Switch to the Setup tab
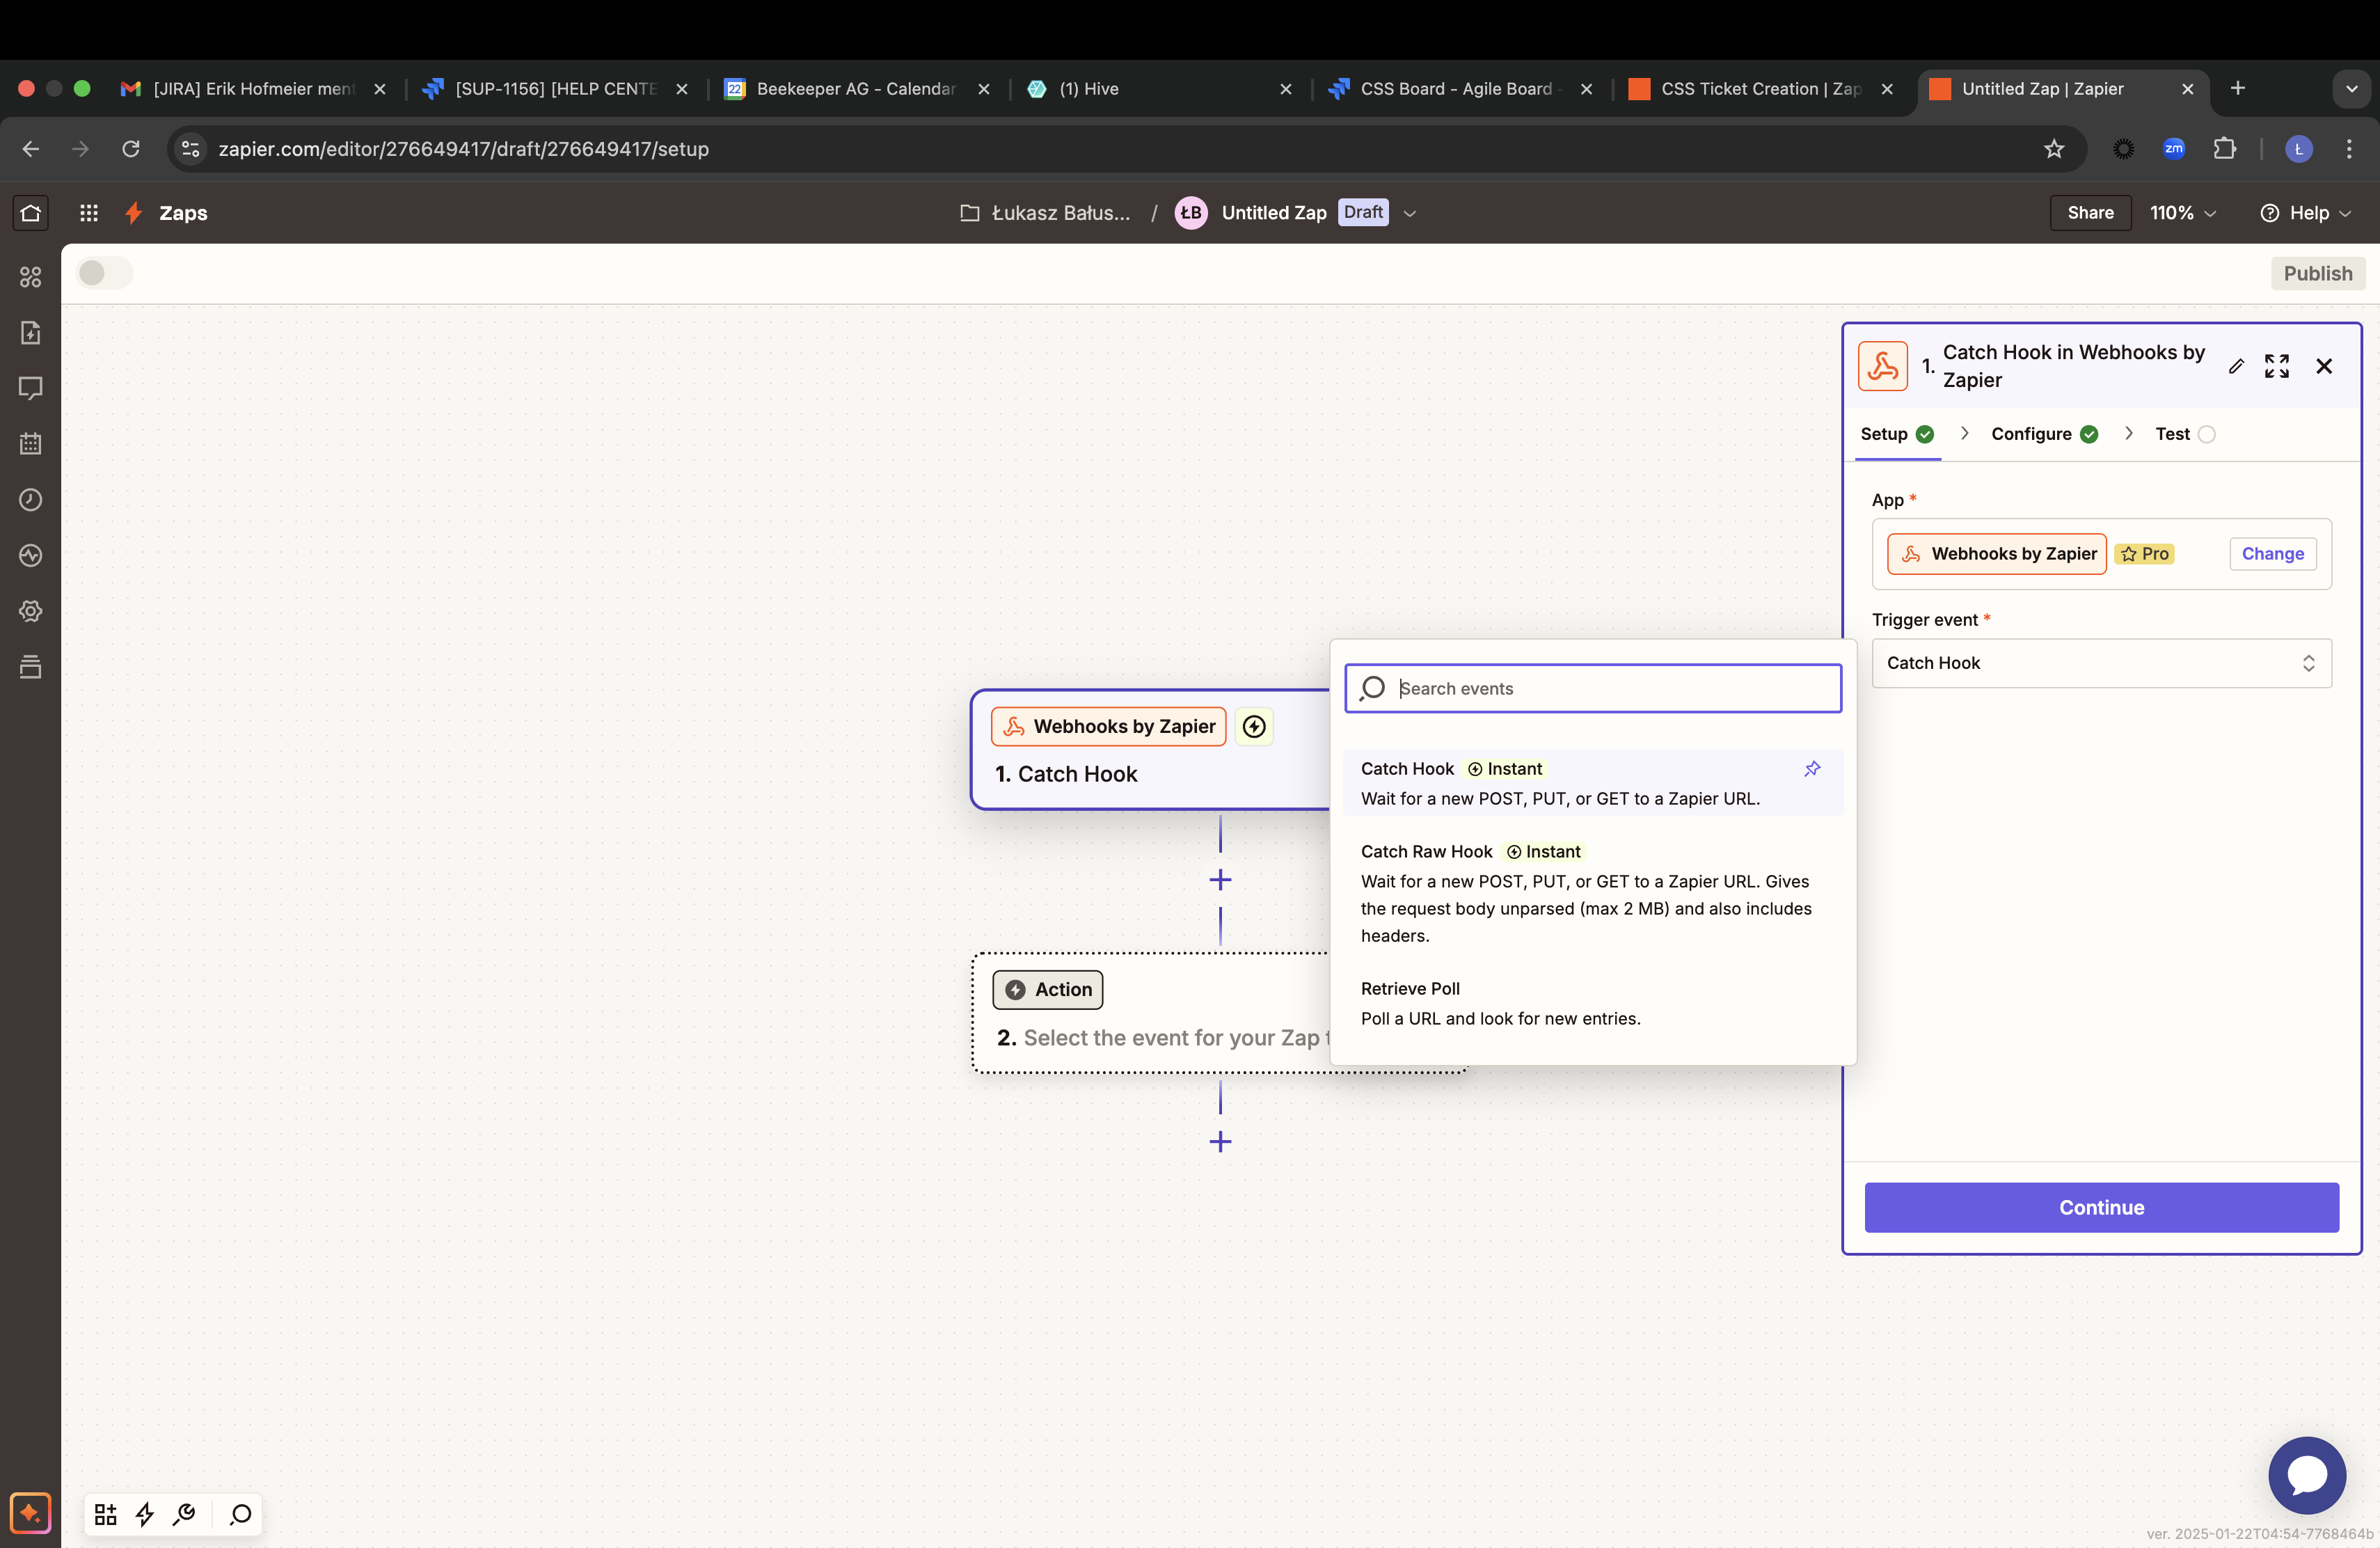The width and height of the screenshot is (2380, 1548). [x=1897, y=434]
